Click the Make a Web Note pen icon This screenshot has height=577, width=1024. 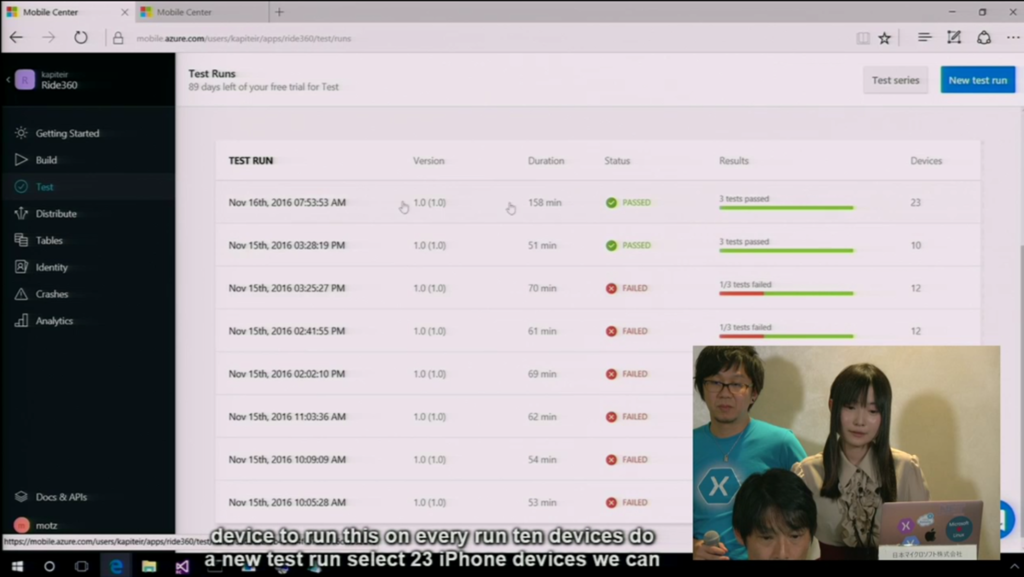(x=954, y=38)
